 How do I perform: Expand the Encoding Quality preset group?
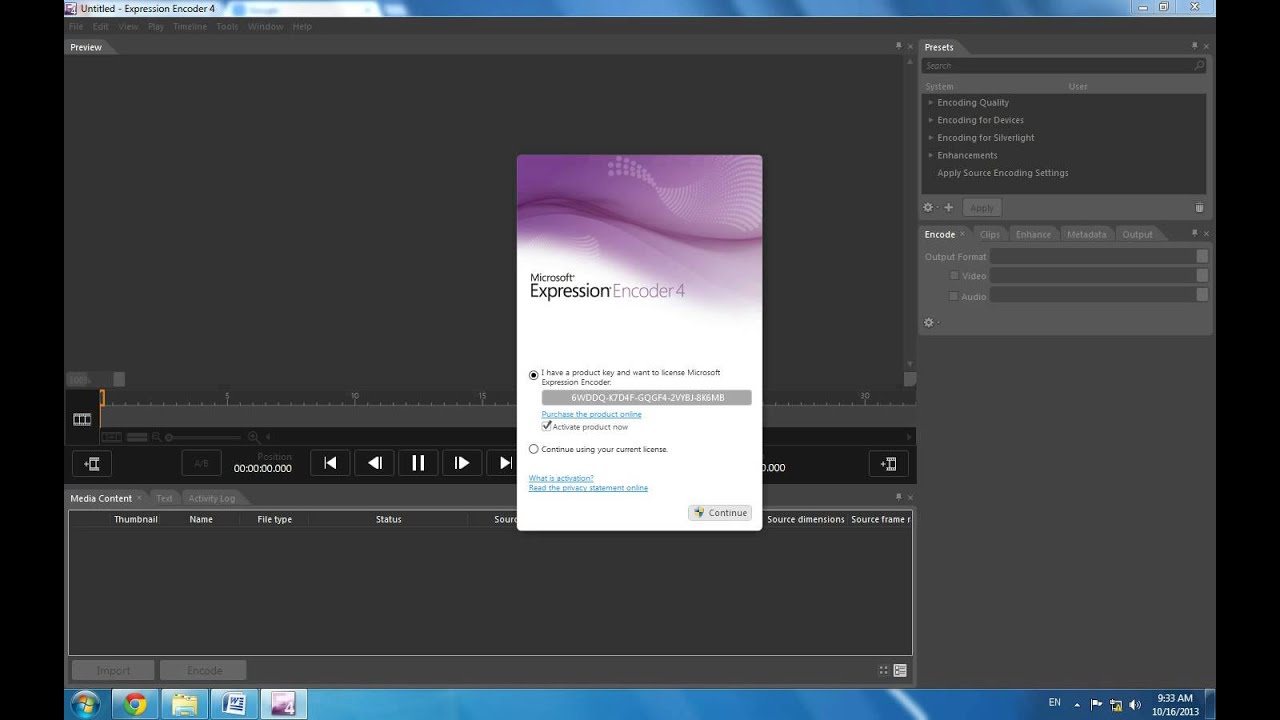930,102
